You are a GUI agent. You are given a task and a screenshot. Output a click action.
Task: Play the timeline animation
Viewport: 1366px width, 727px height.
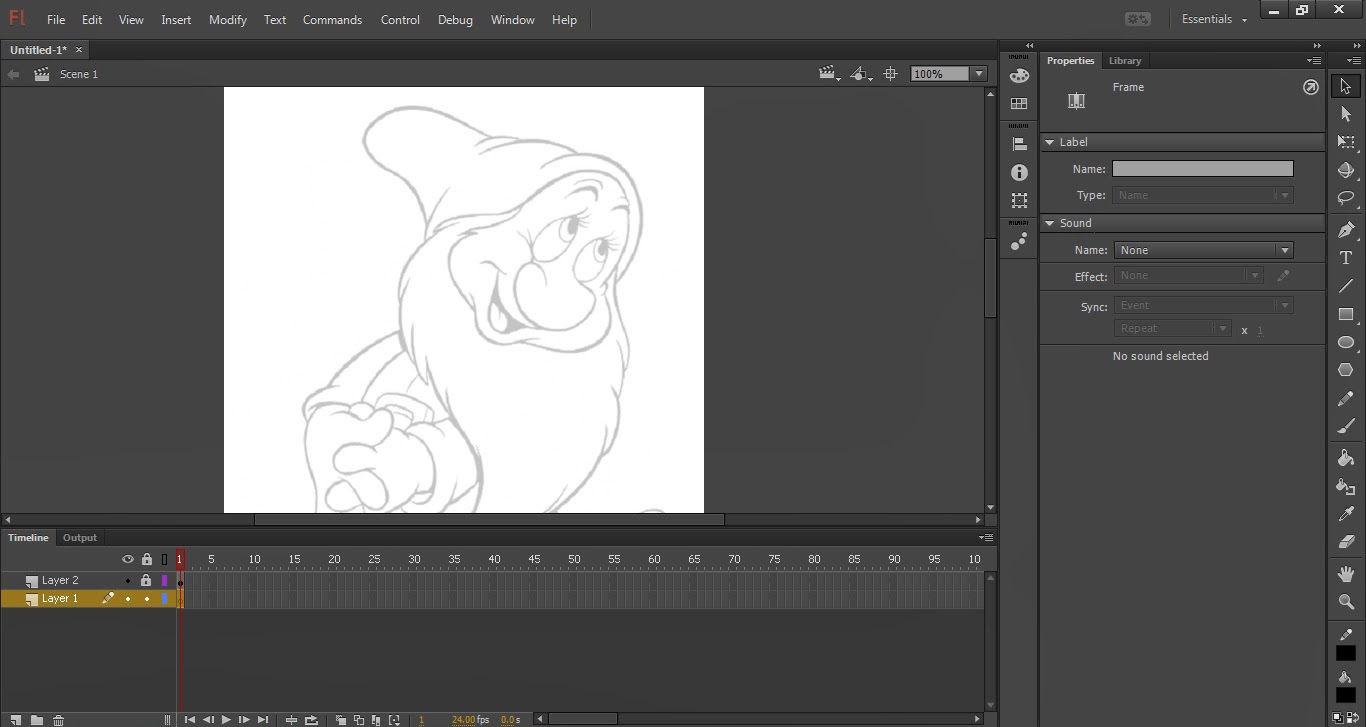point(226,720)
